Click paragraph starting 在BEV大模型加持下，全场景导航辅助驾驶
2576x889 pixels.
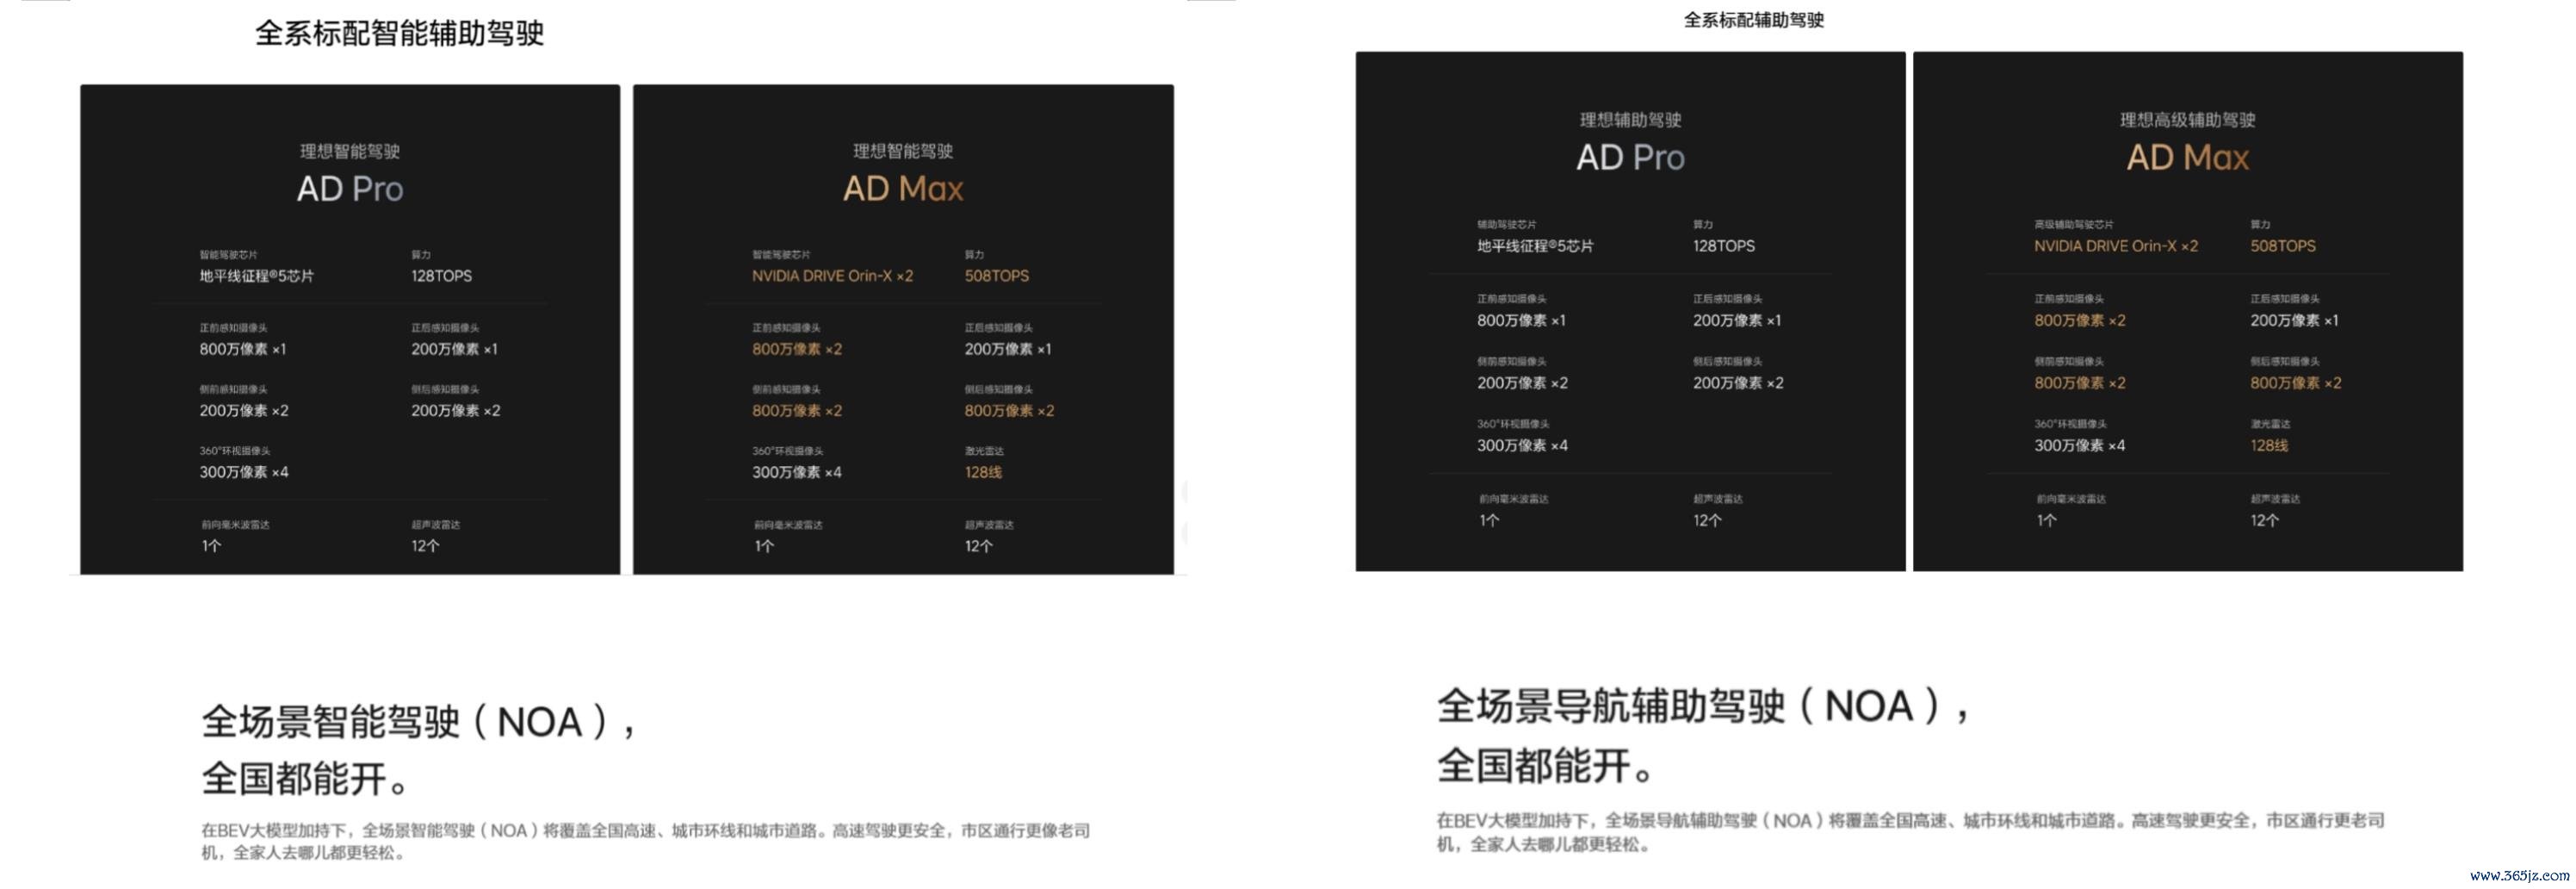click(x=1909, y=832)
